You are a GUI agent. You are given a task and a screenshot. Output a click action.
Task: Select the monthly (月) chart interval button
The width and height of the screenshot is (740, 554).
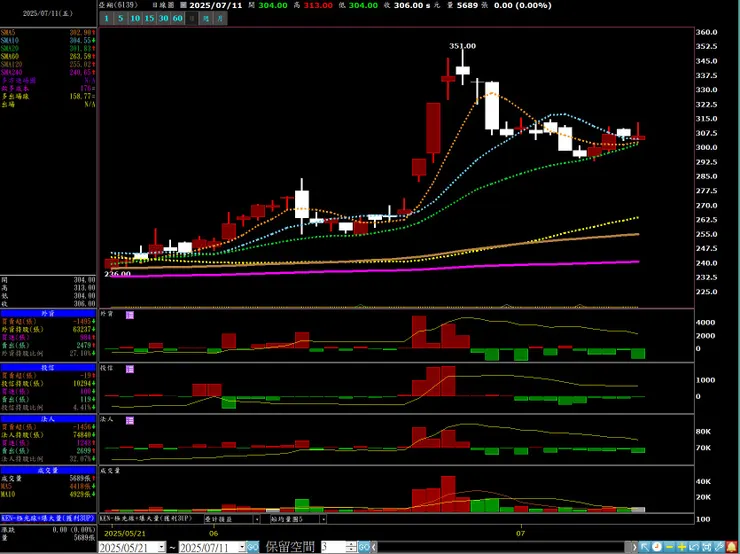[221, 18]
